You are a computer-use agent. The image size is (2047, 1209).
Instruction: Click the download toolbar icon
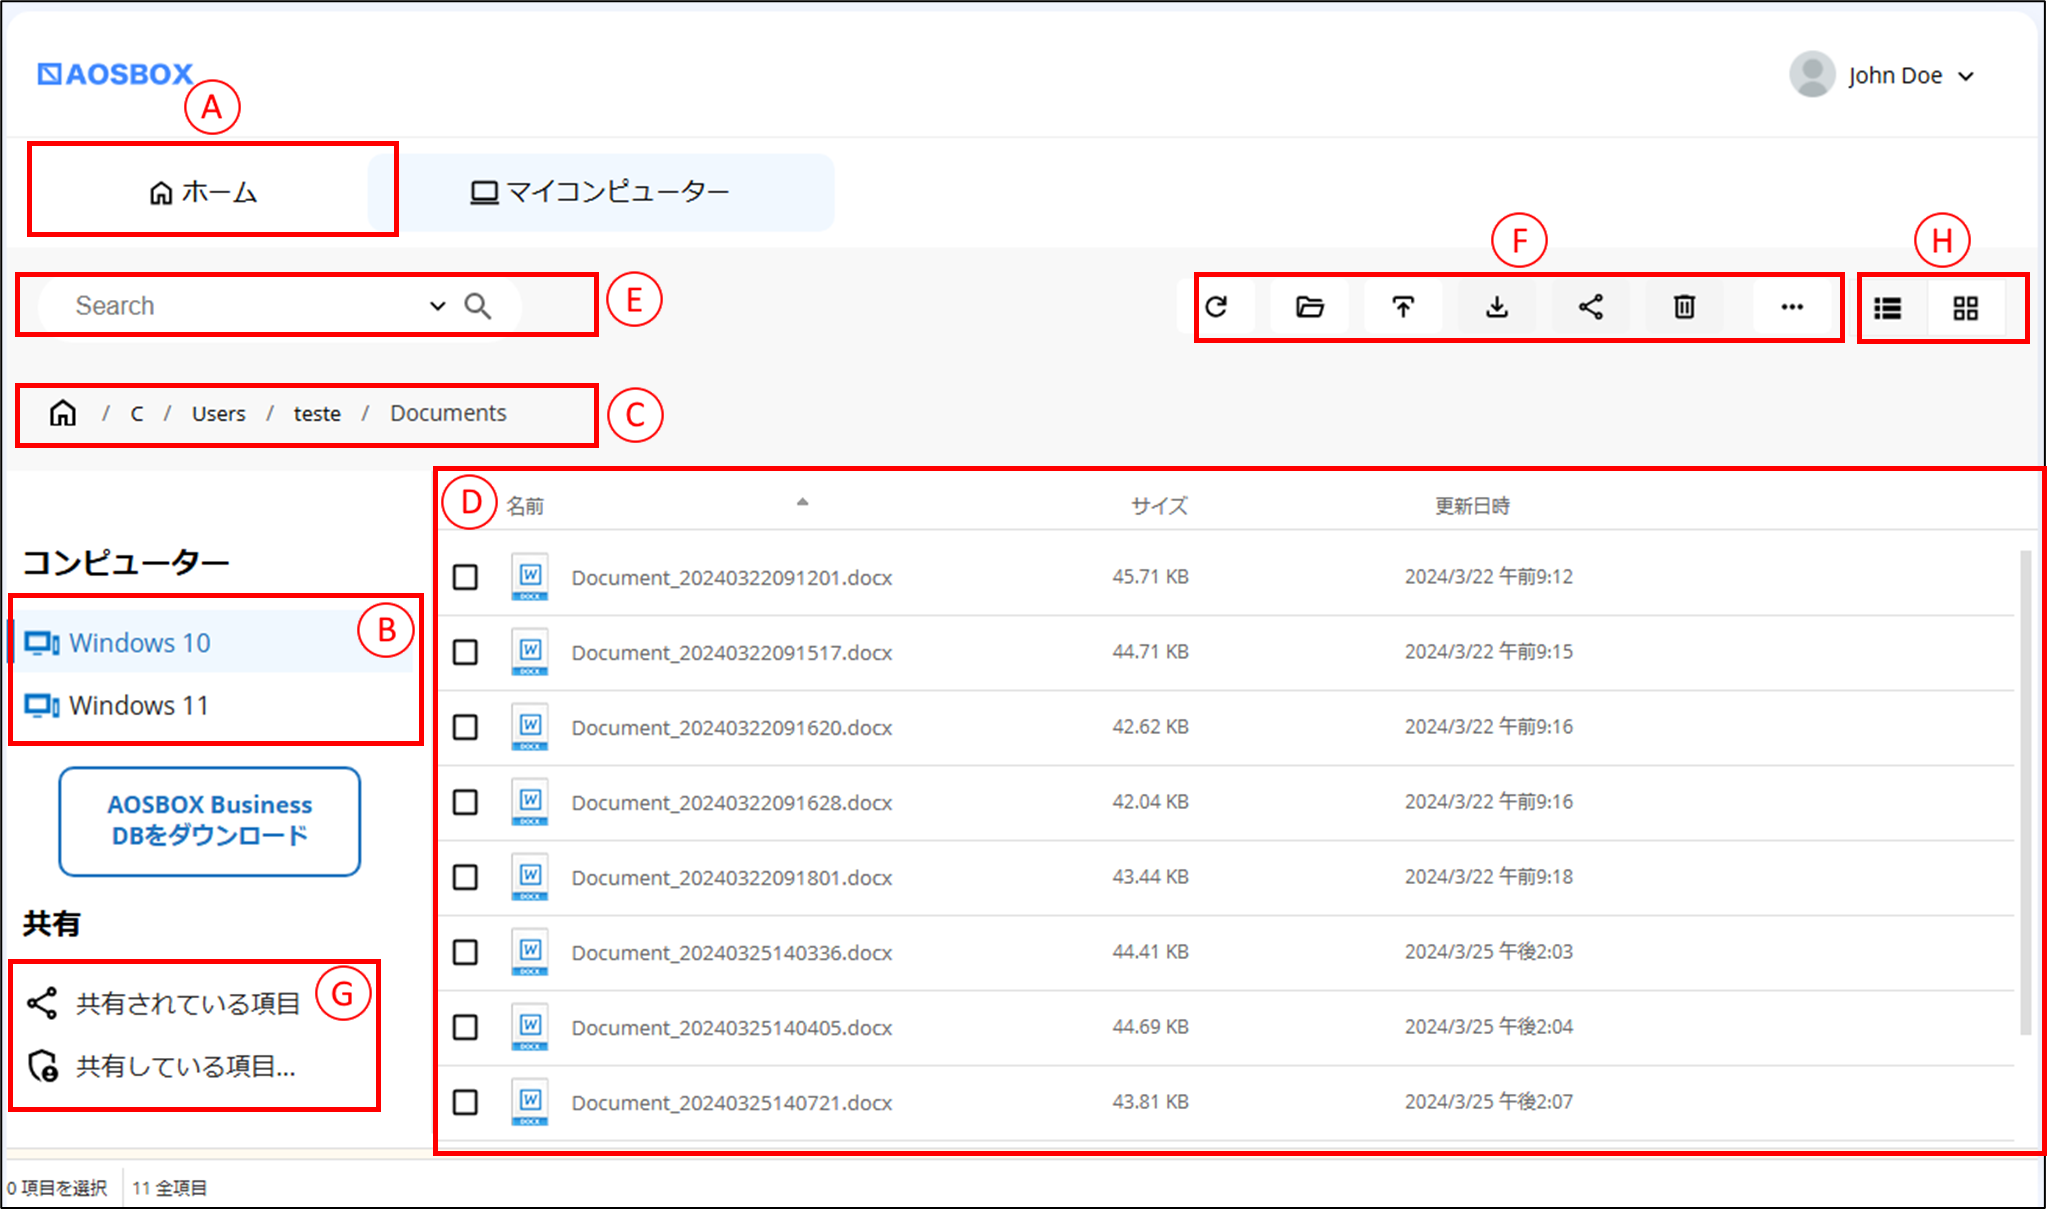pos(1497,307)
